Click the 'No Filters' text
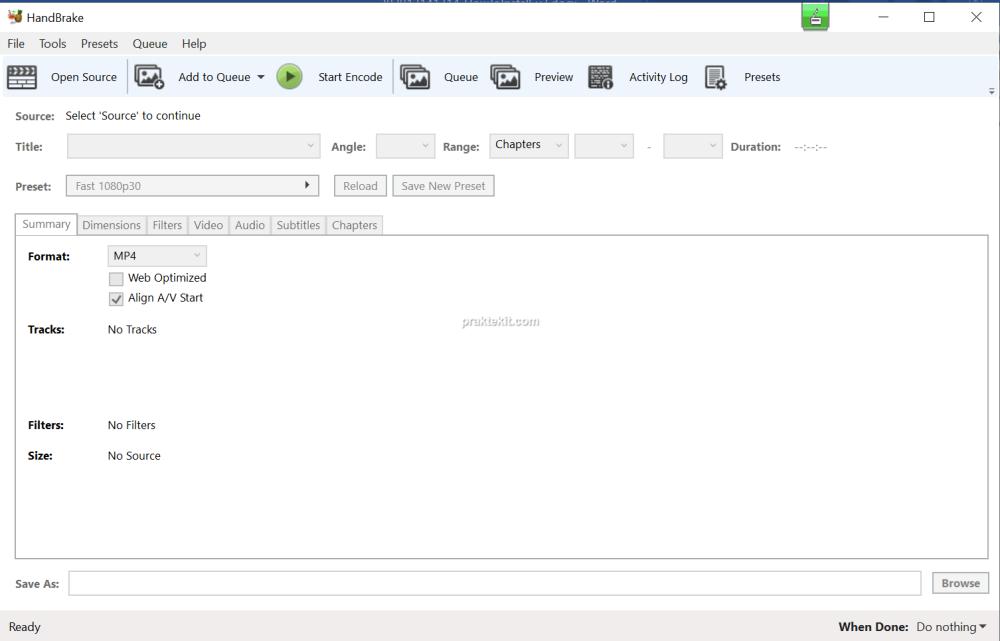 [131, 425]
